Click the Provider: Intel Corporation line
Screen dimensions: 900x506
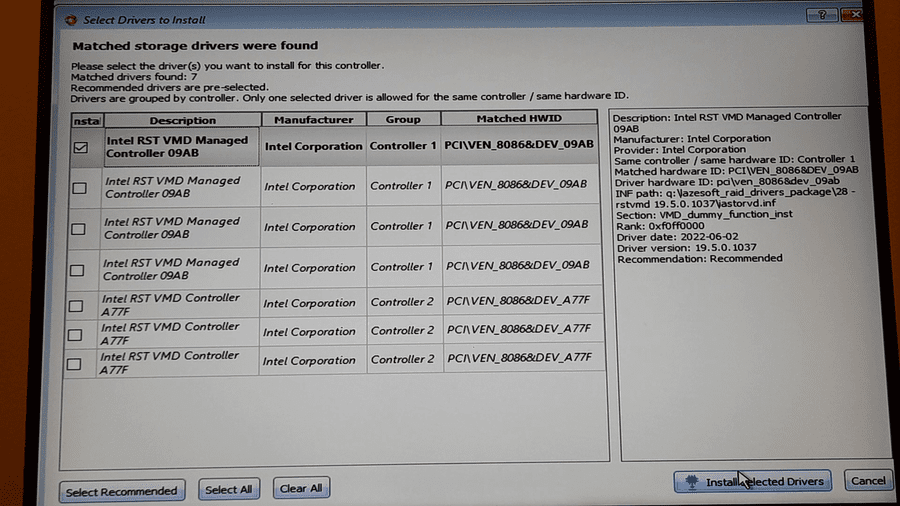coord(680,150)
